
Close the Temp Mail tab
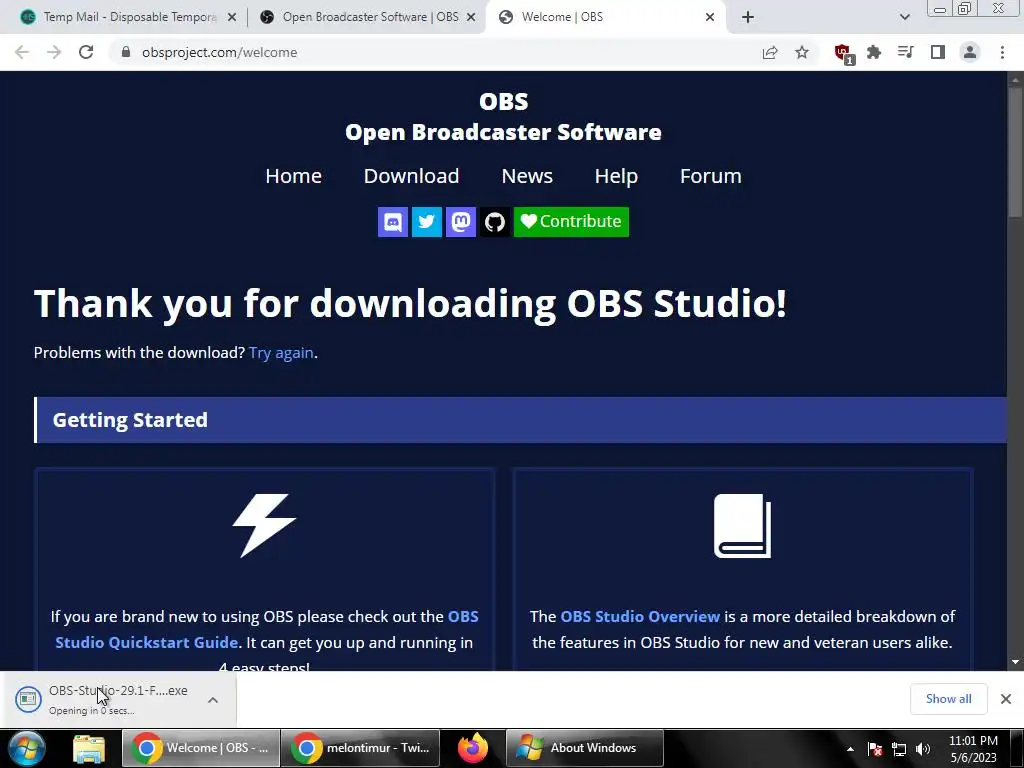(232, 18)
